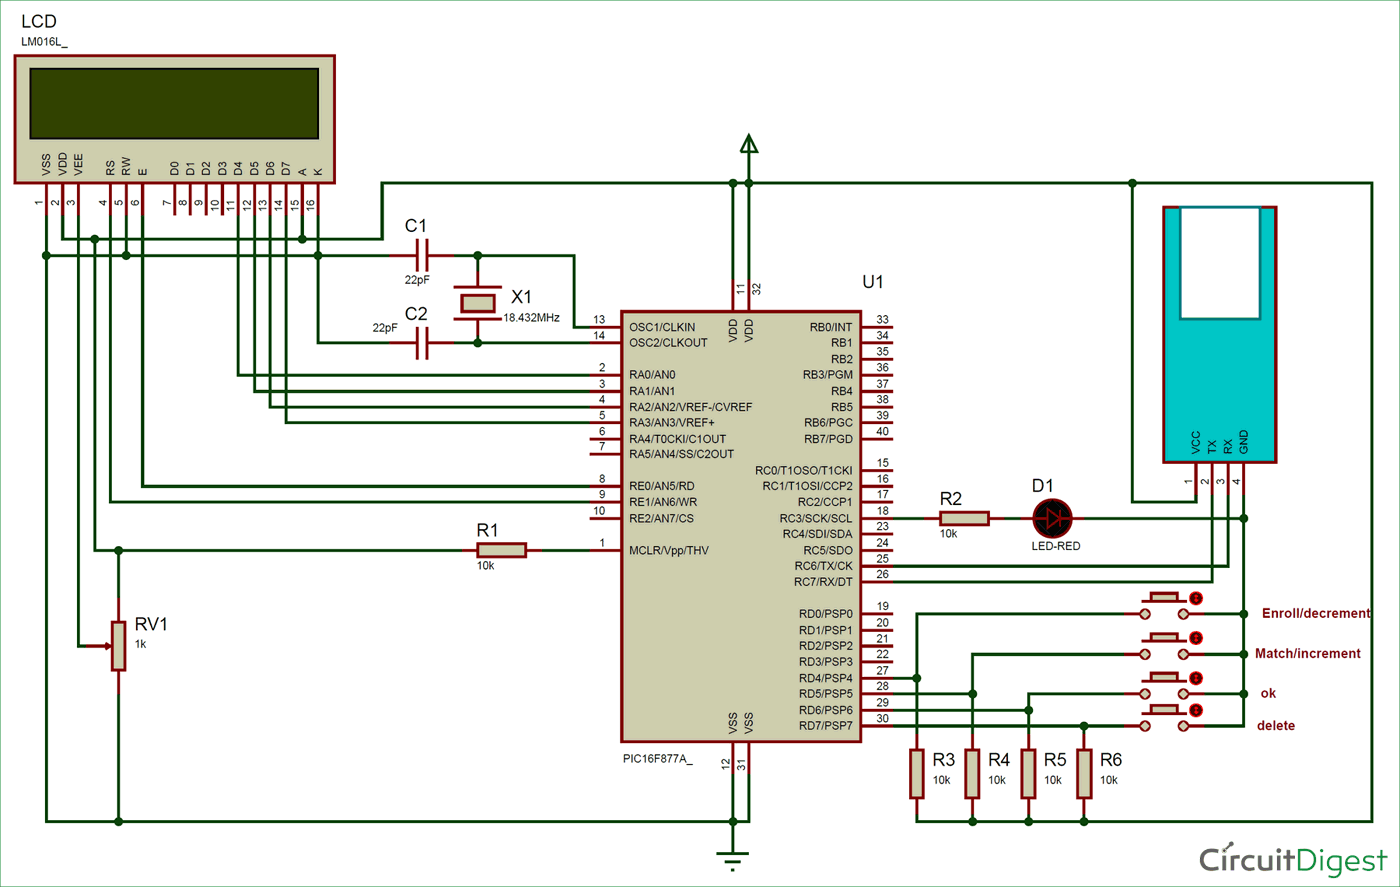1400x887 pixels.
Task: Click the power rail arrow above VDD
Action: (747, 142)
